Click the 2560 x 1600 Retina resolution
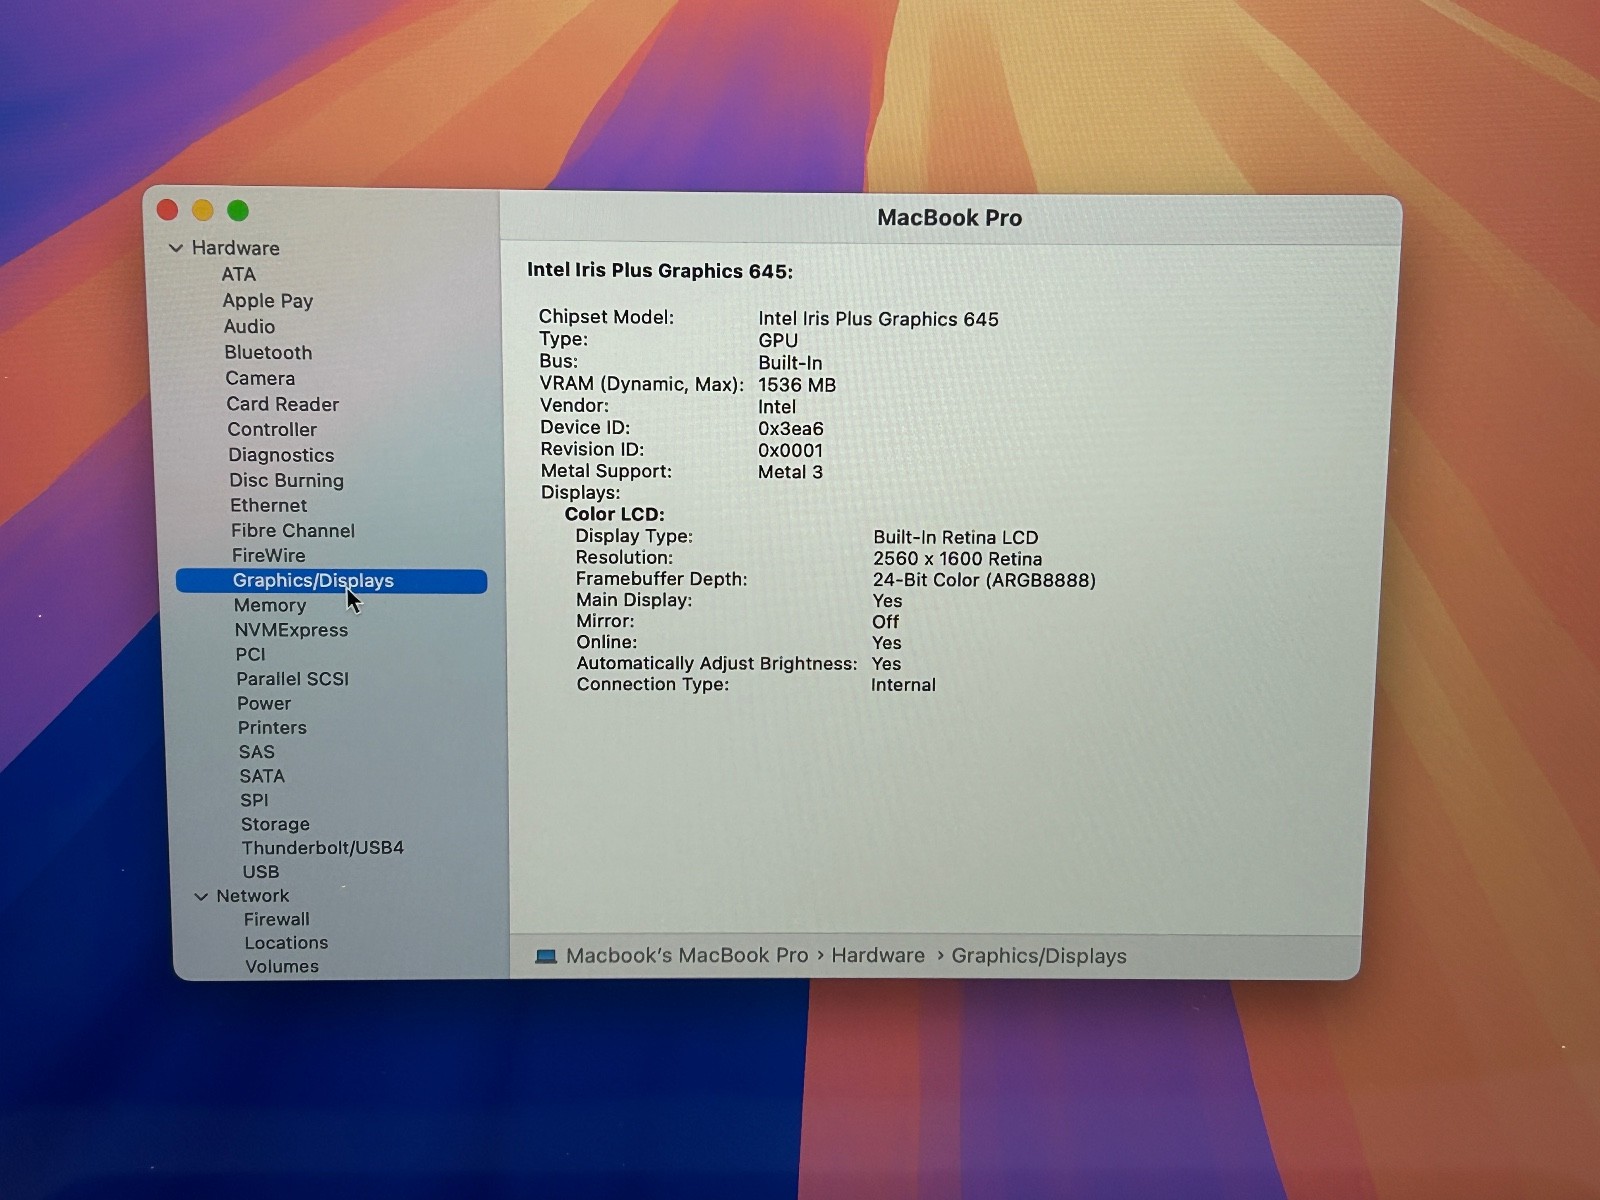Image resolution: width=1600 pixels, height=1200 pixels. click(958, 559)
